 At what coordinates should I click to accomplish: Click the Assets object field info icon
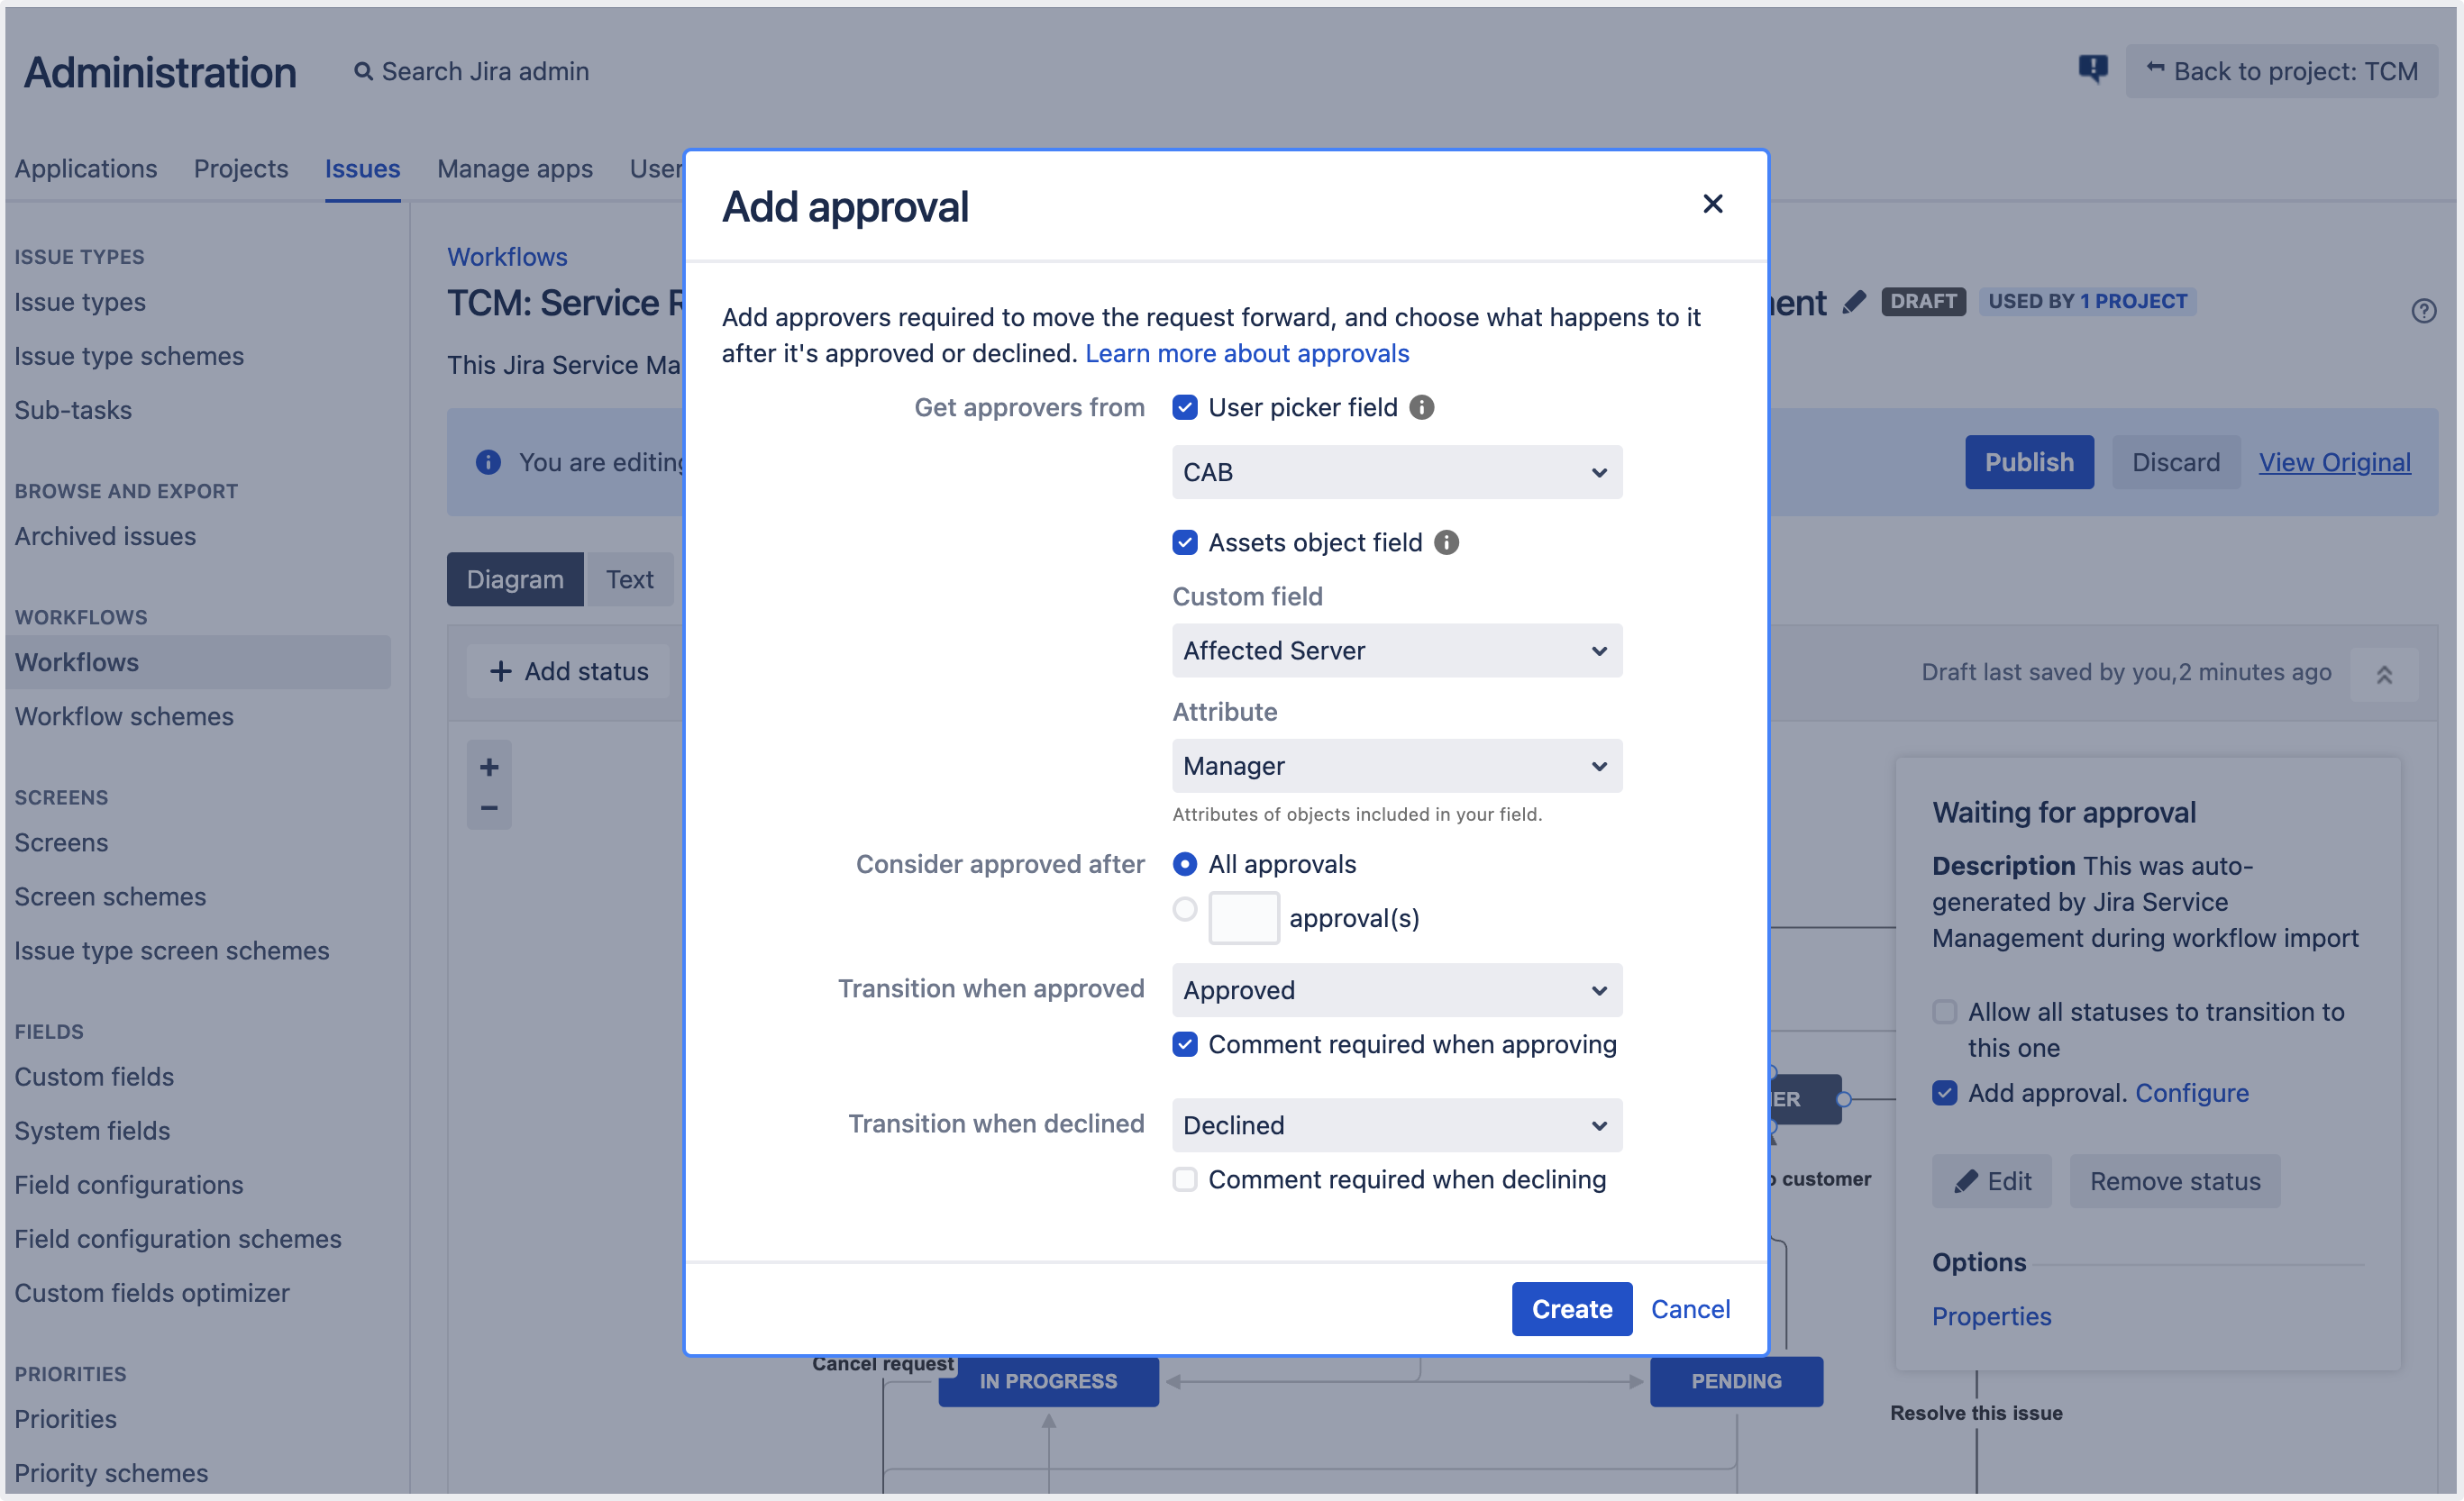pos(1446,542)
